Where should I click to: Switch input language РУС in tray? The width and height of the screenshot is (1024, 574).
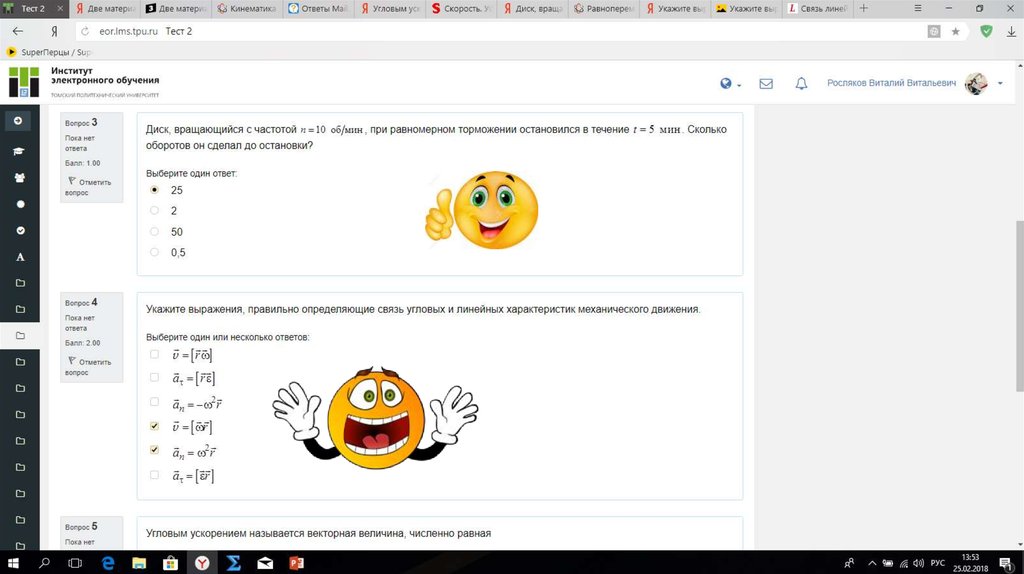click(x=937, y=563)
